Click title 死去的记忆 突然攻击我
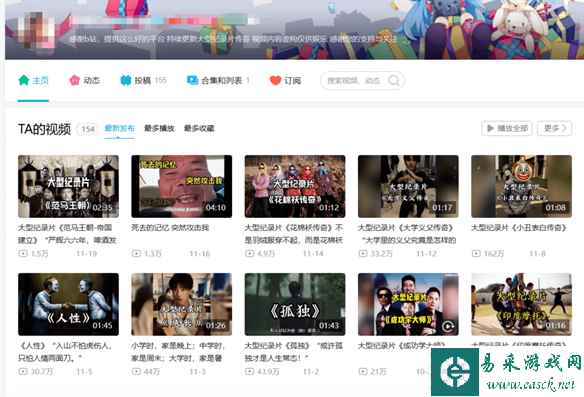Screen dimensions: 584x397 (x=170, y=228)
